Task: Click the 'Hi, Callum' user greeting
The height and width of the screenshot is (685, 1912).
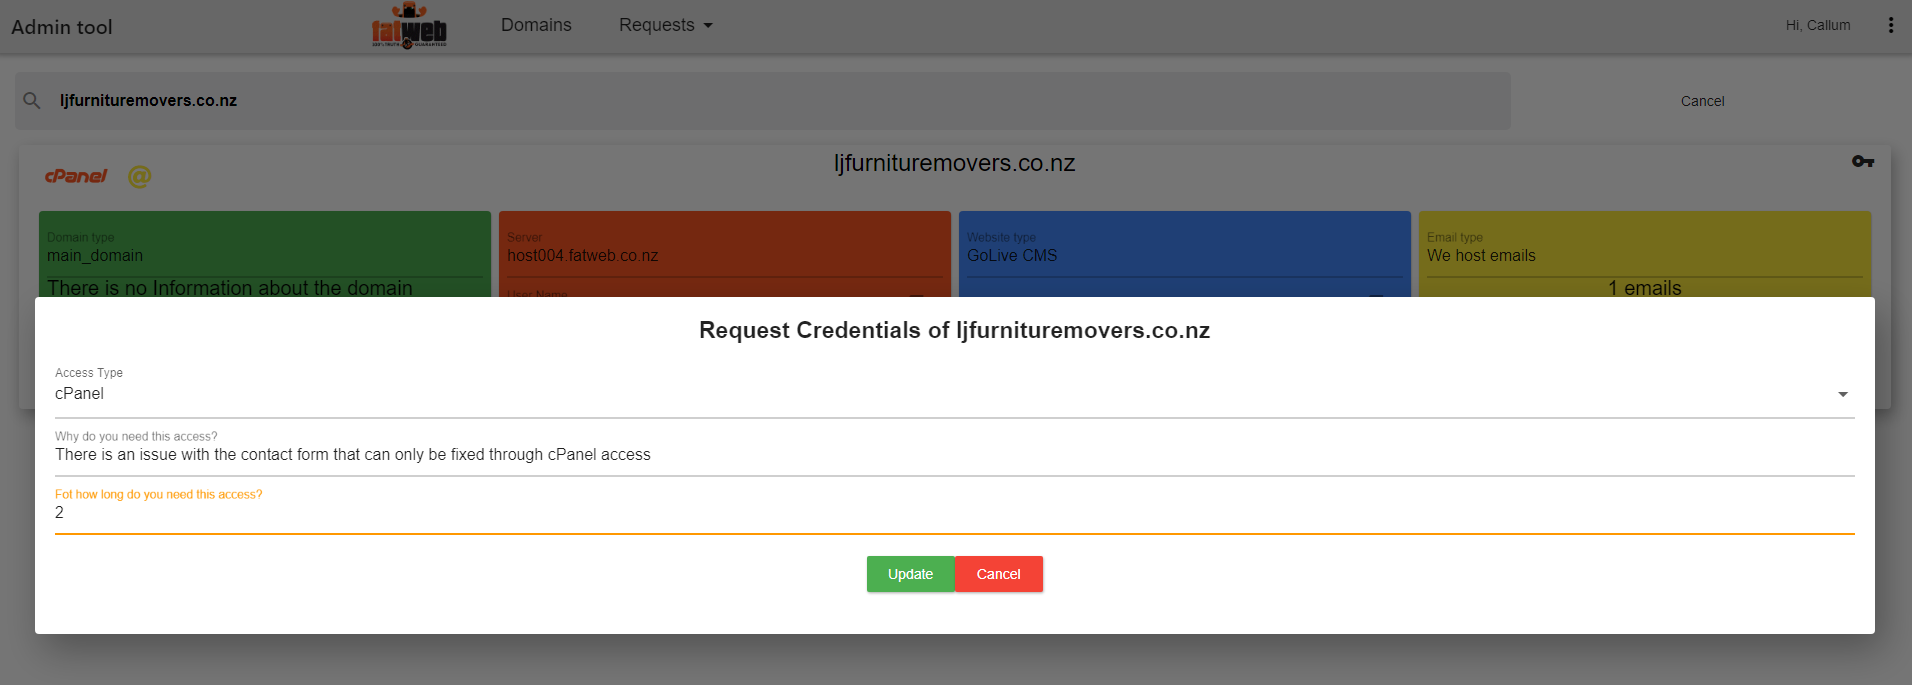Action: point(1817,26)
